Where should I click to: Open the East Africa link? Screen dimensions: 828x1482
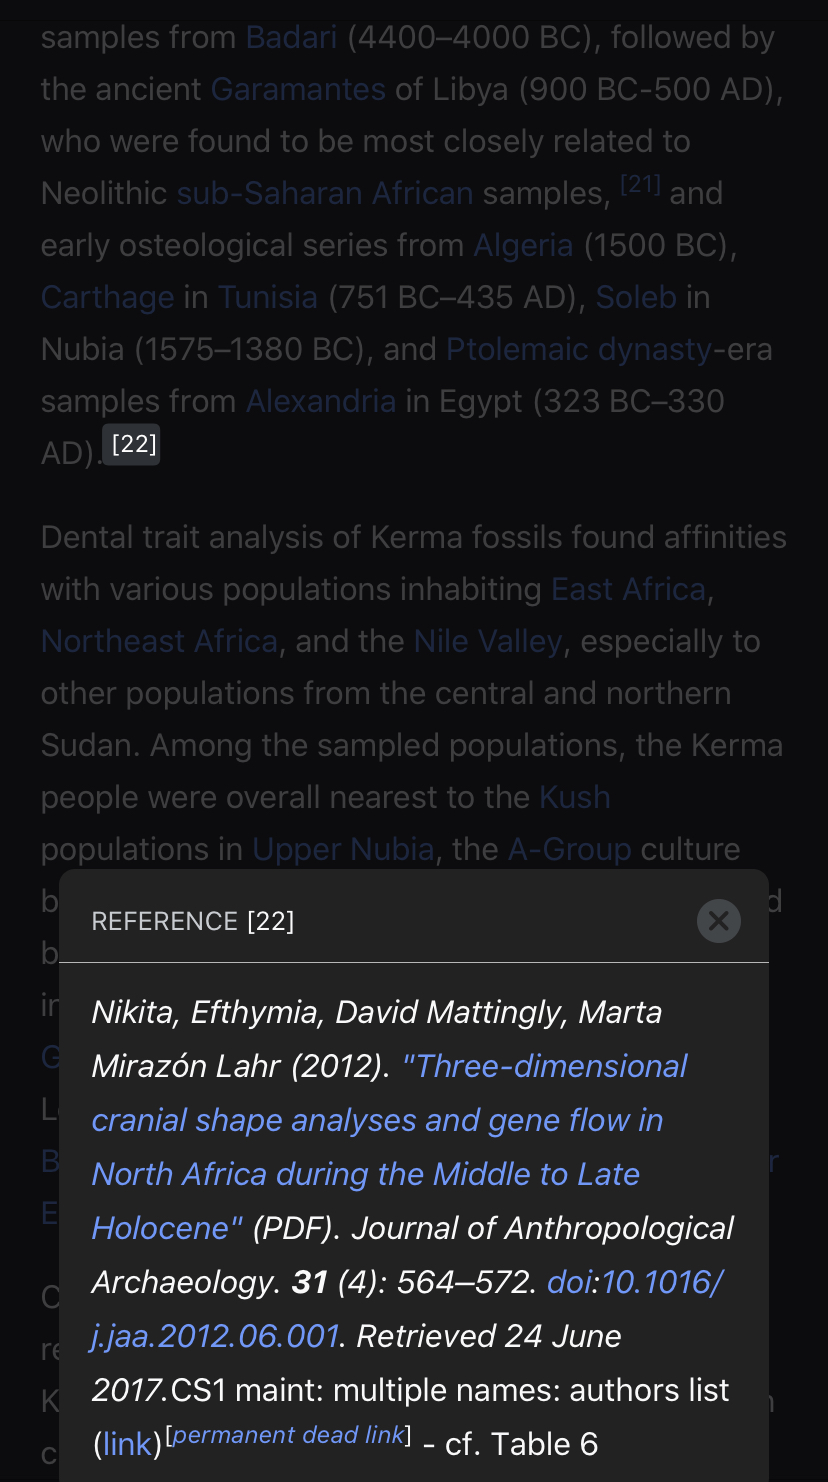click(629, 589)
